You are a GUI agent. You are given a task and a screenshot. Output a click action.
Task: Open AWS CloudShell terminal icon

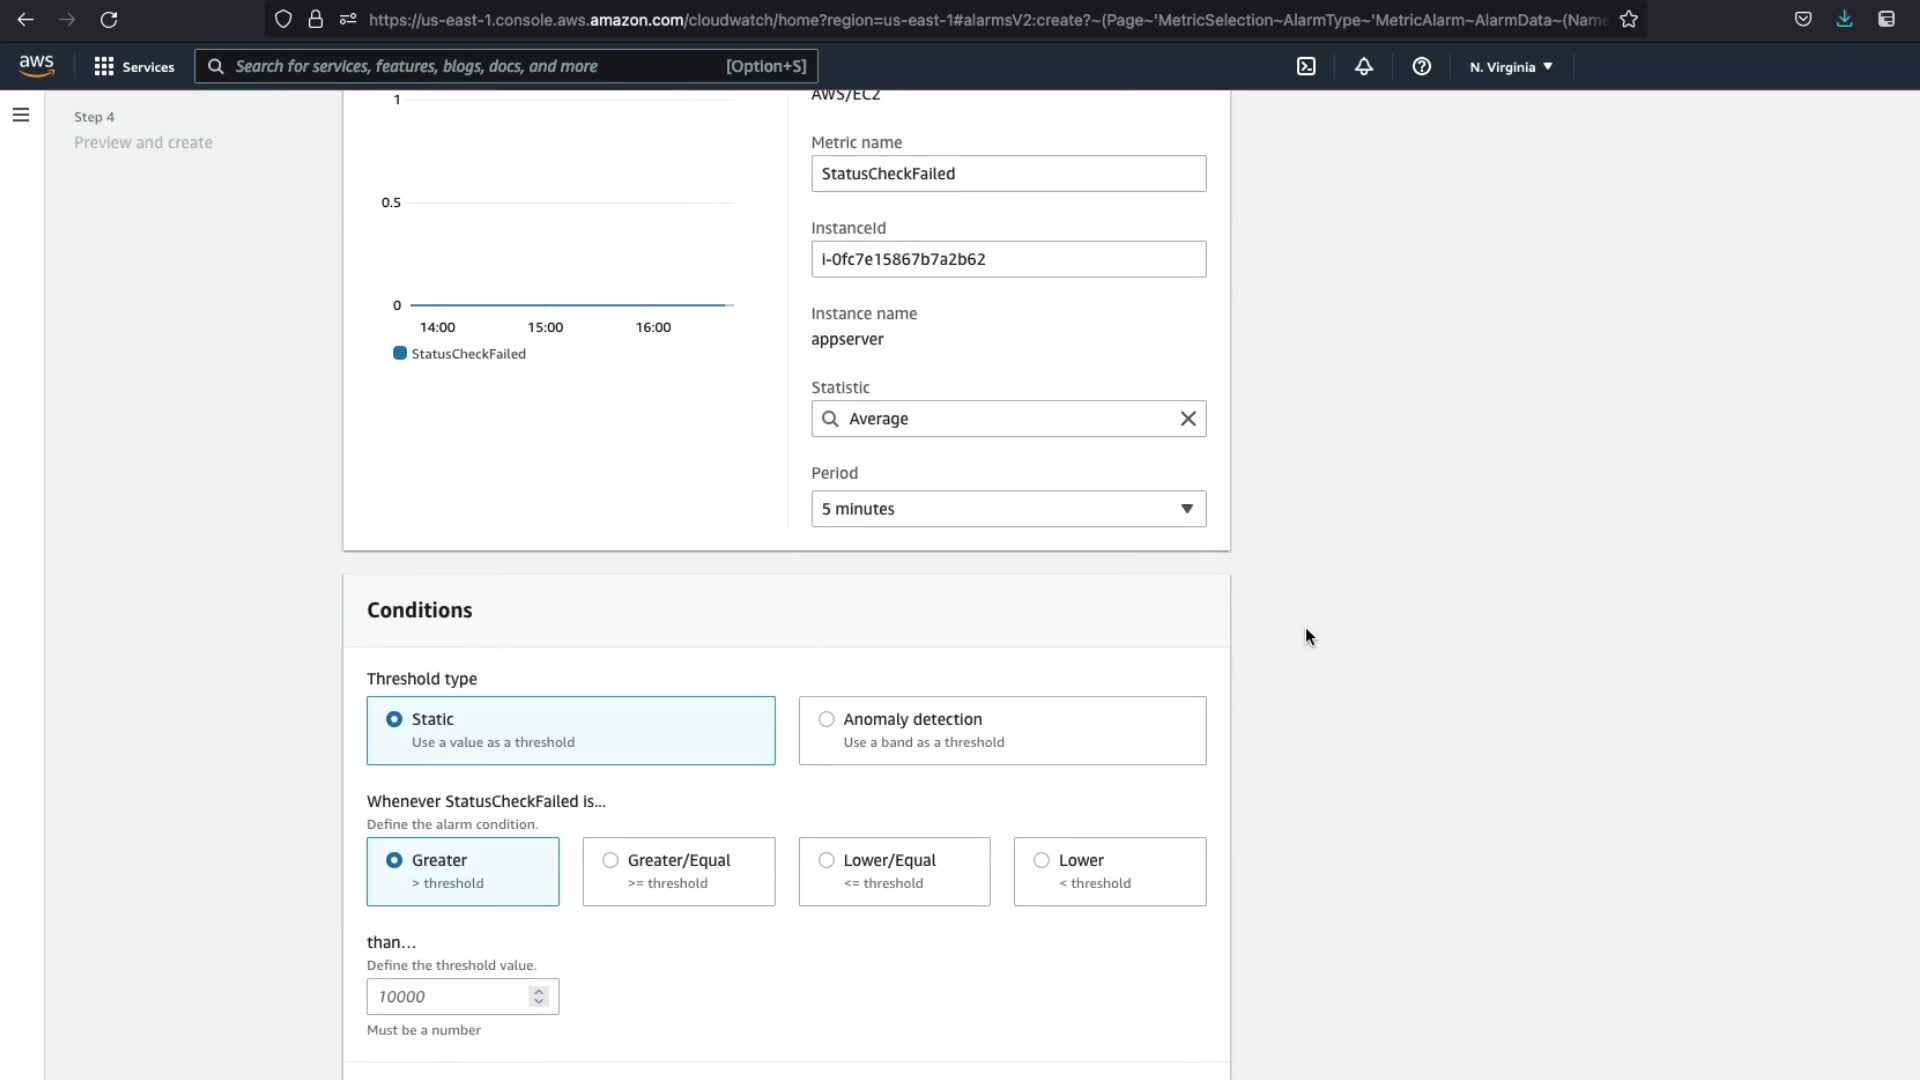click(1306, 66)
